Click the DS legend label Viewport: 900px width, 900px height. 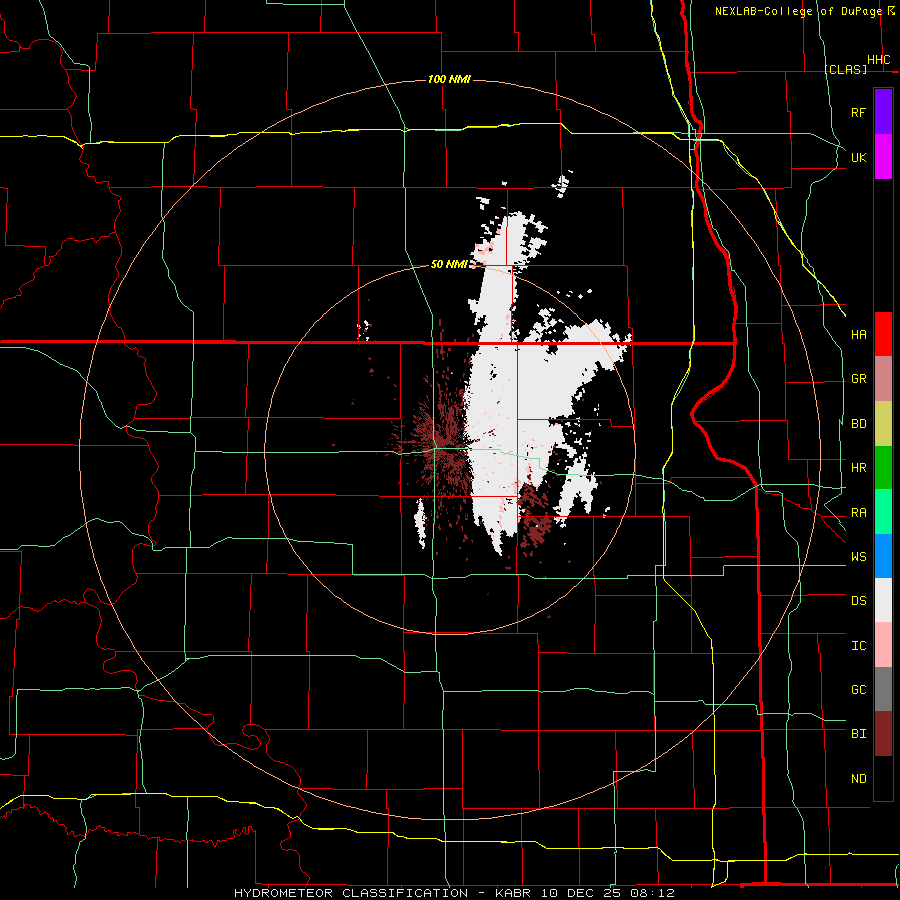coord(858,601)
